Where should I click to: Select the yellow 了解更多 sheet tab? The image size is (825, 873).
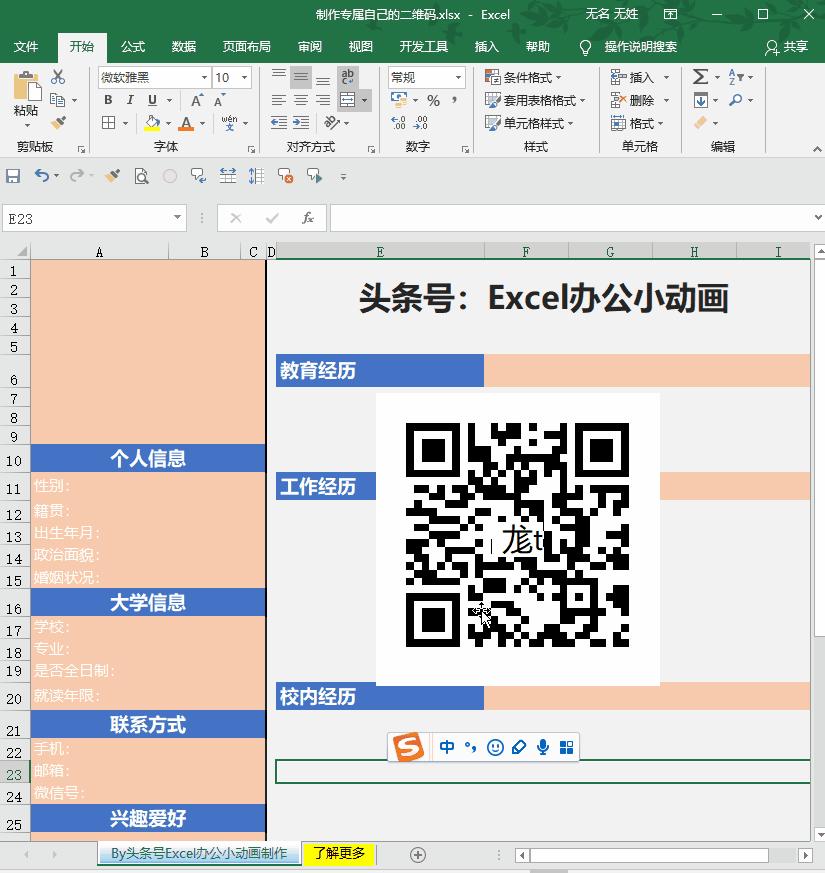tap(338, 855)
